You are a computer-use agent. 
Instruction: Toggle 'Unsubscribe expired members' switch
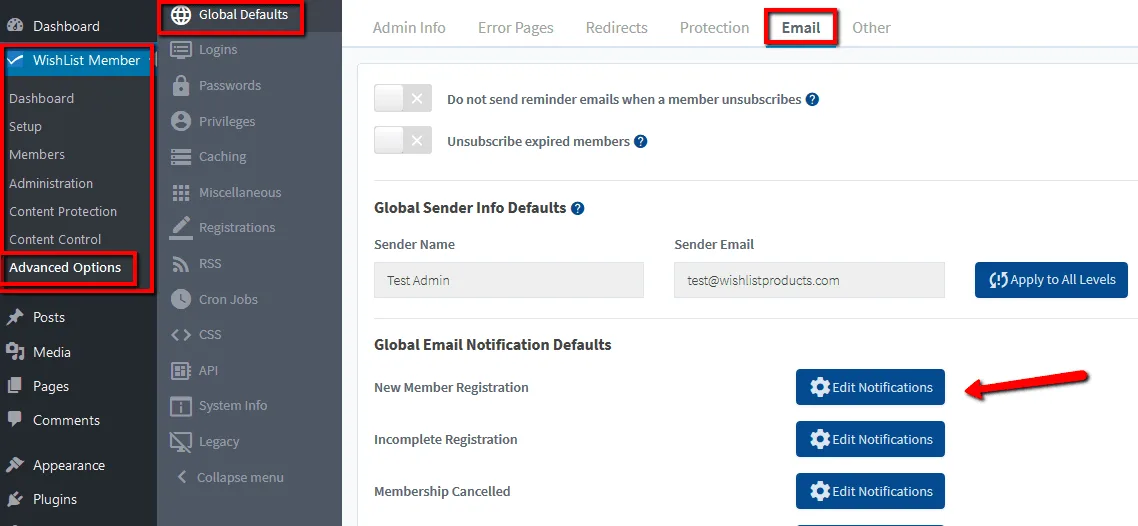point(403,140)
